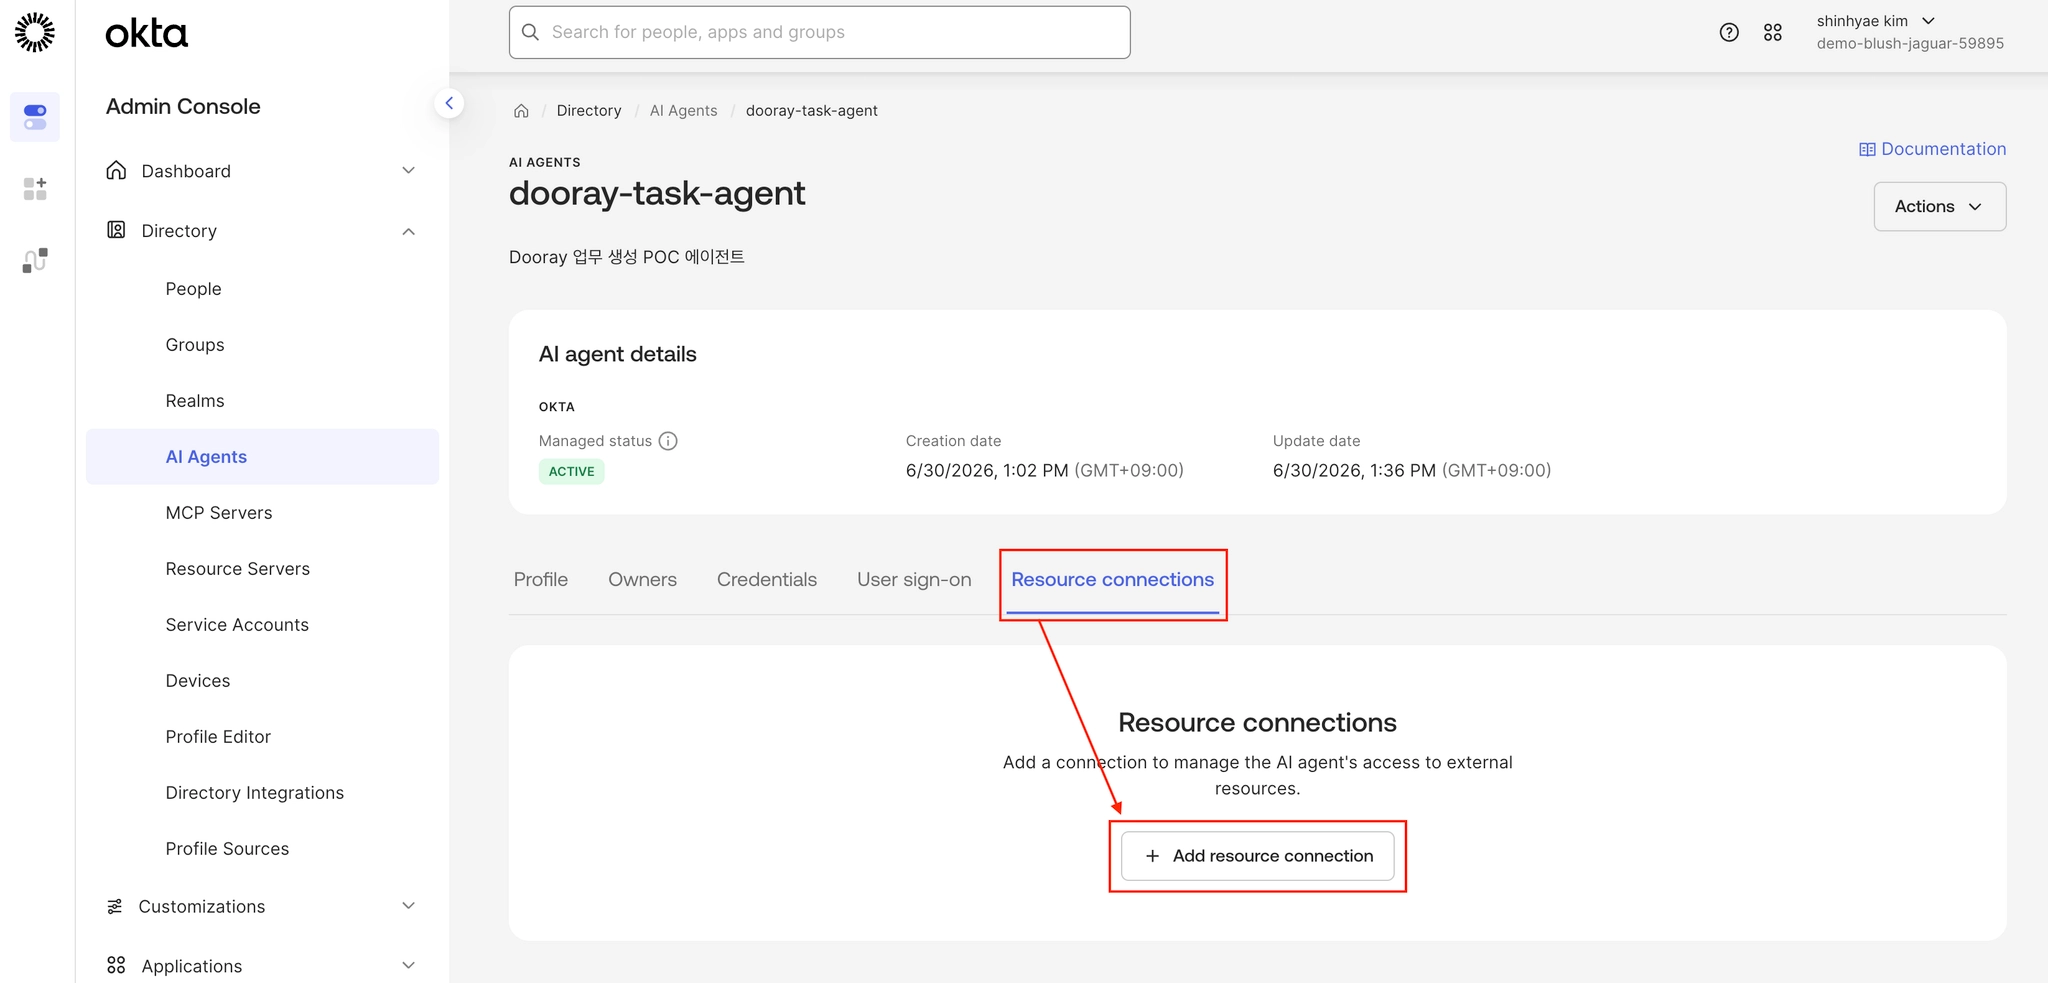This screenshot has height=983, width=2048.
Task: Open Profile Sources in the sidebar
Action: coord(262,849)
